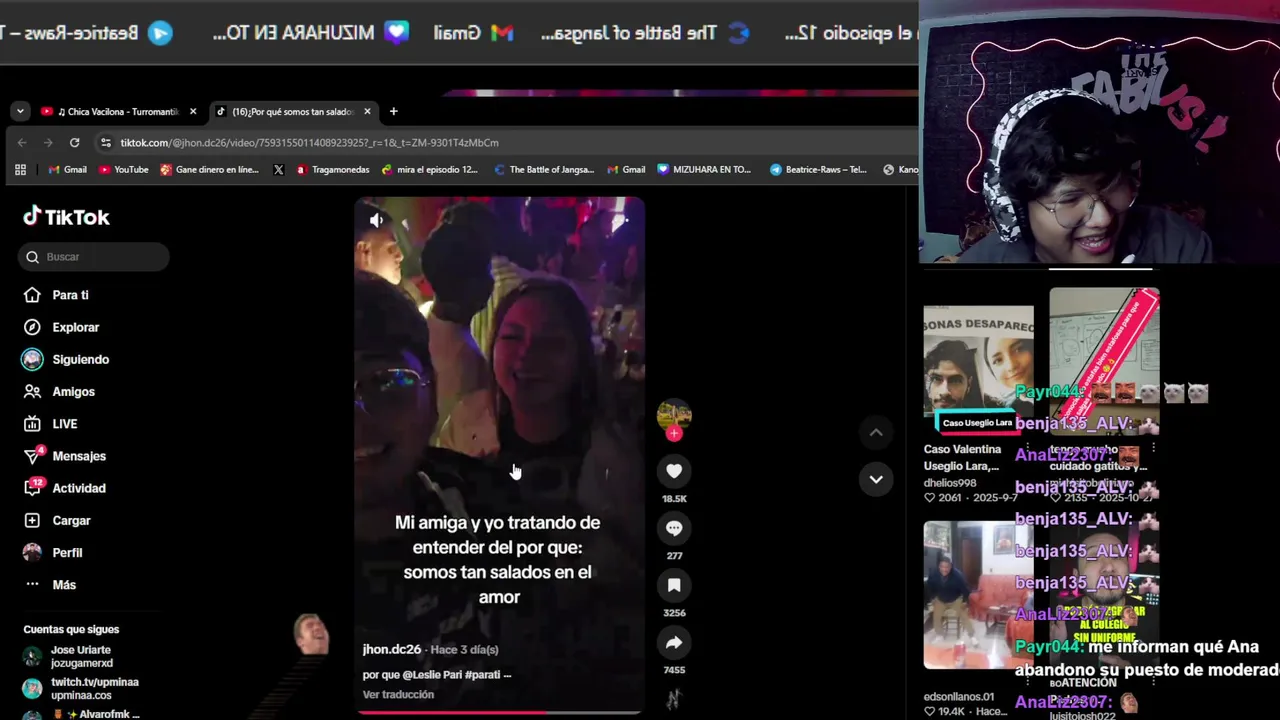
Task: Open The Battle of Jangsa bookmark
Action: point(544,170)
